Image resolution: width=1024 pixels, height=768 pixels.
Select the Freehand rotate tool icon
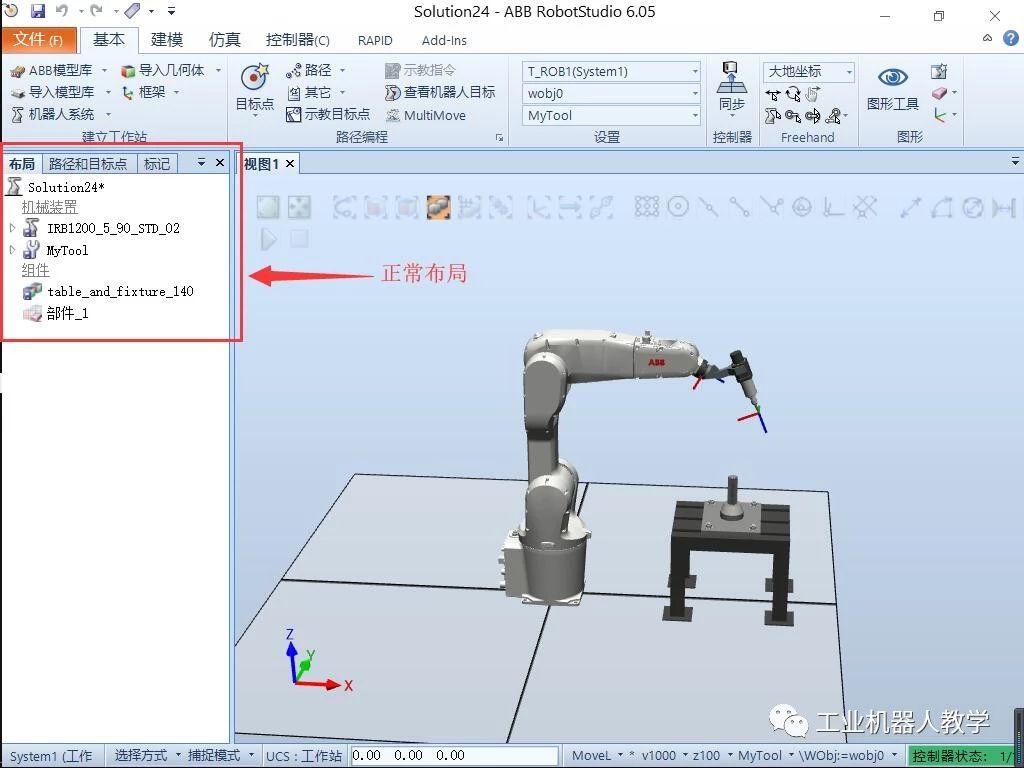tap(793, 94)
